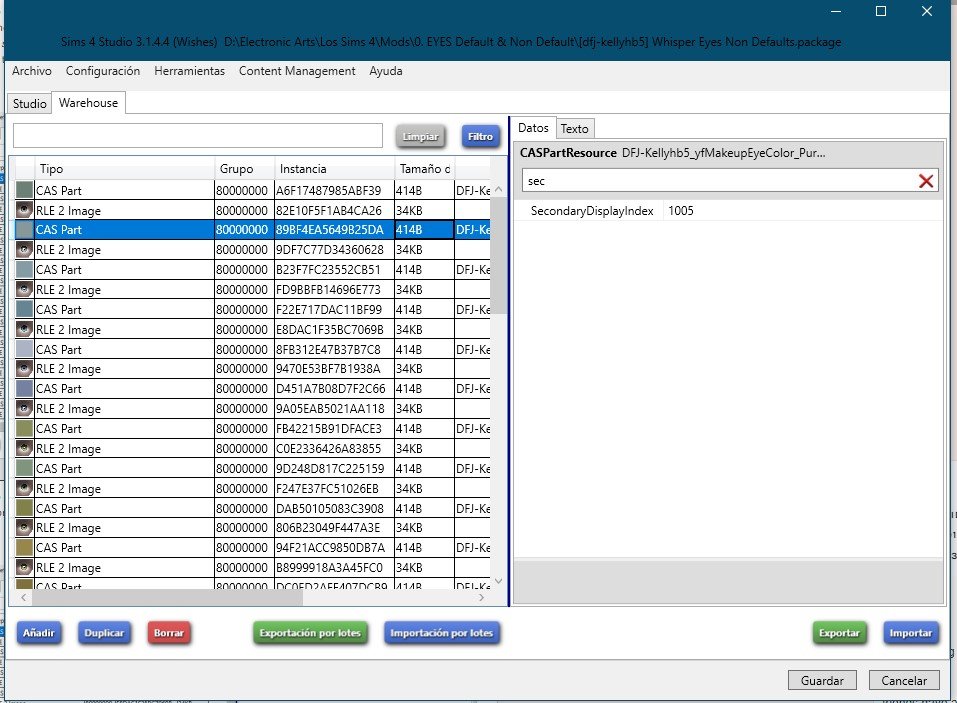The width and height of the screenshot is (957, 703).
Task: Edit the SecondaryDisplayIndex value 1005
Action: pos(800,211)
